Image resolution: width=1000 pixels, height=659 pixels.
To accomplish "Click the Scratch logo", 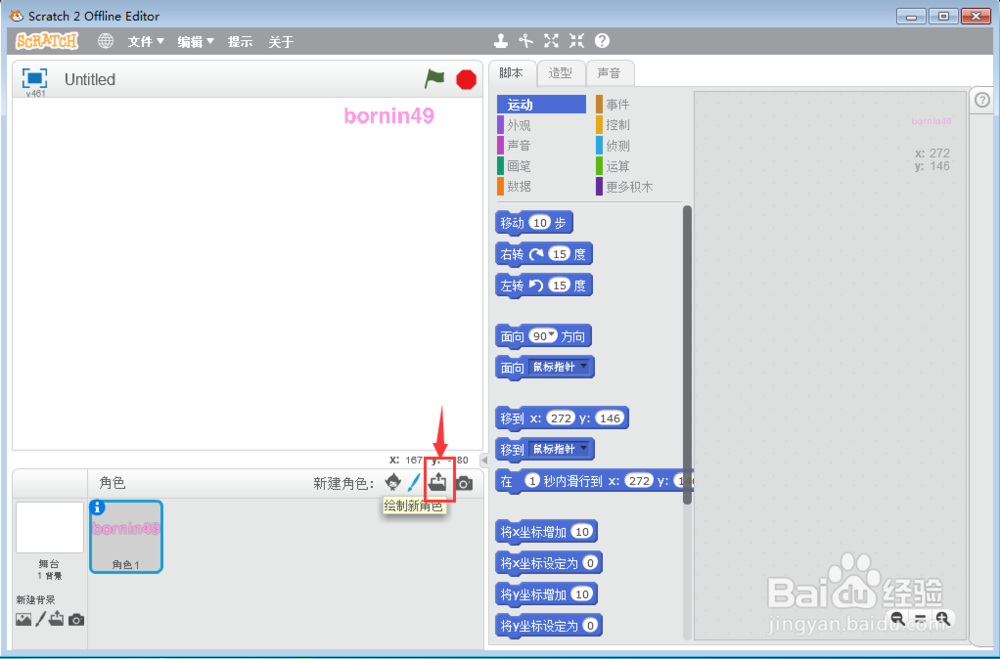I will click(x=47, y=41).
